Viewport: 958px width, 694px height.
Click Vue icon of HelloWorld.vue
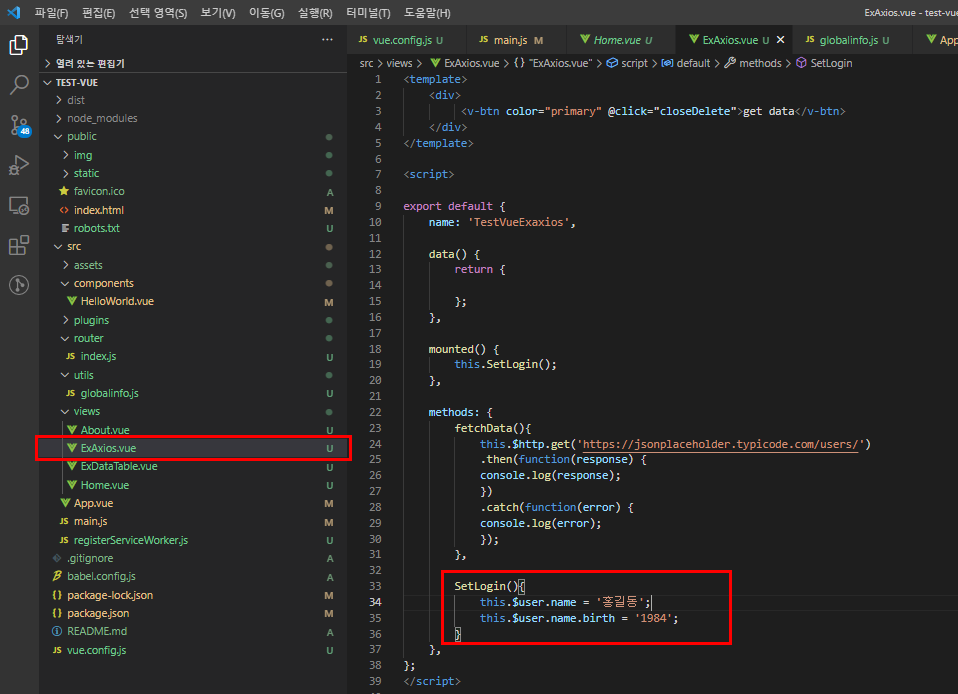click(x=71, y=301)
